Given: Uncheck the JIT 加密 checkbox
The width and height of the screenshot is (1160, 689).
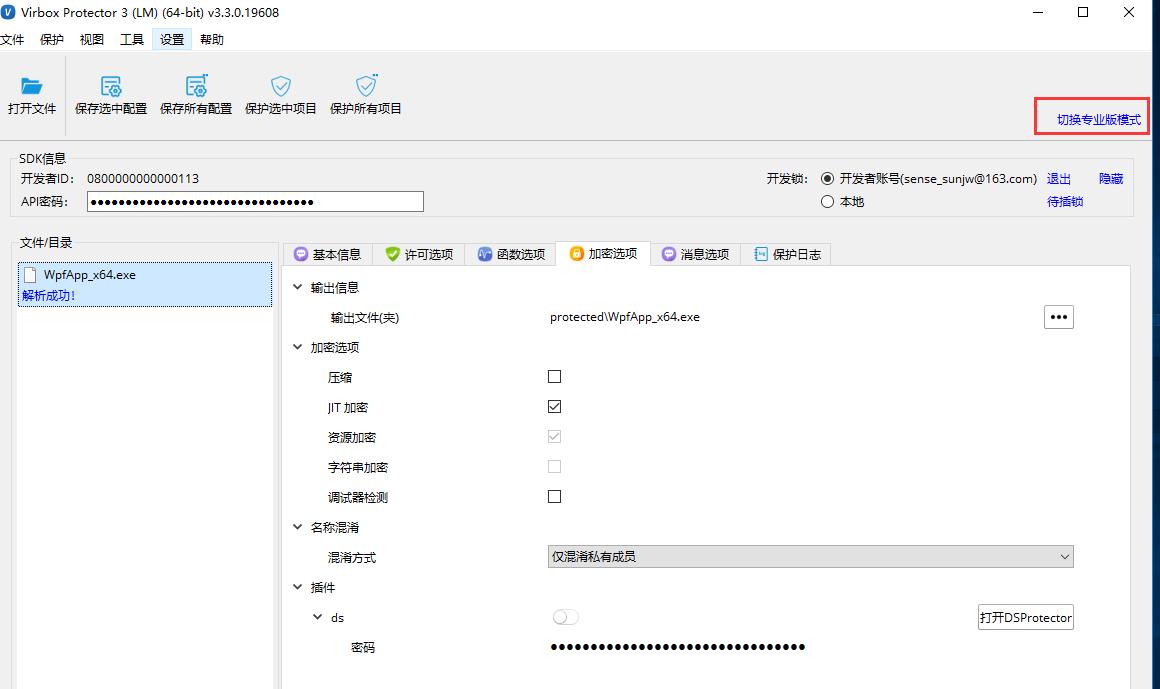Looking at the screenshot, I should pyautogui.click(x=554, y=406).
